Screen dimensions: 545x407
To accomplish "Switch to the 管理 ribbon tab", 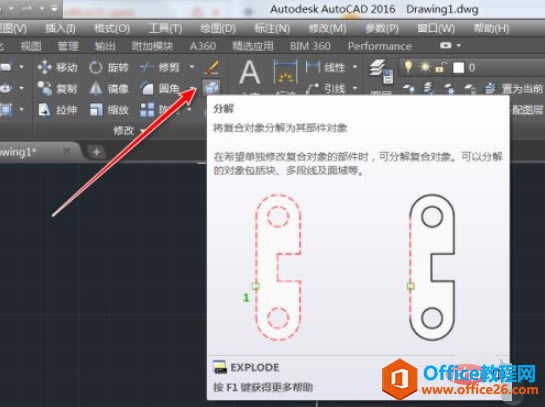I will [68, 46].
